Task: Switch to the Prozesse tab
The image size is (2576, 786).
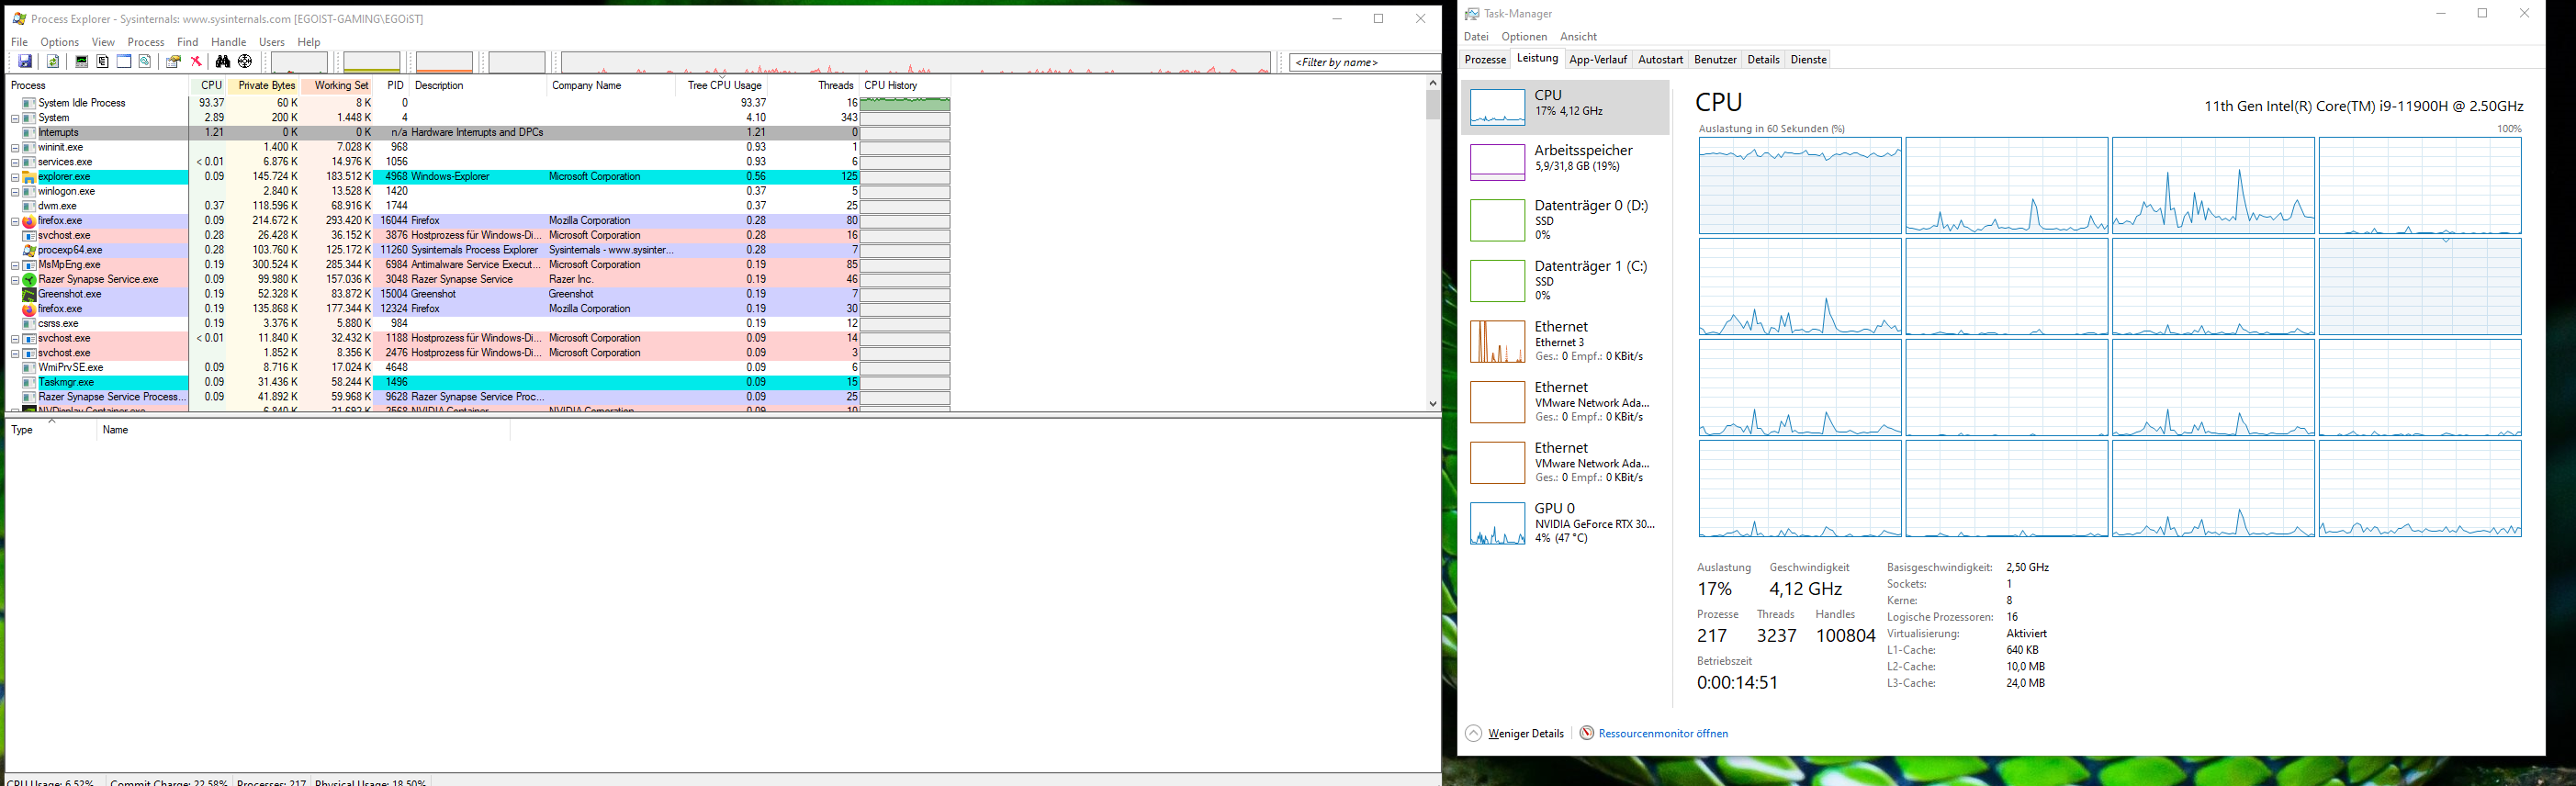Action: click(1485, 60)
